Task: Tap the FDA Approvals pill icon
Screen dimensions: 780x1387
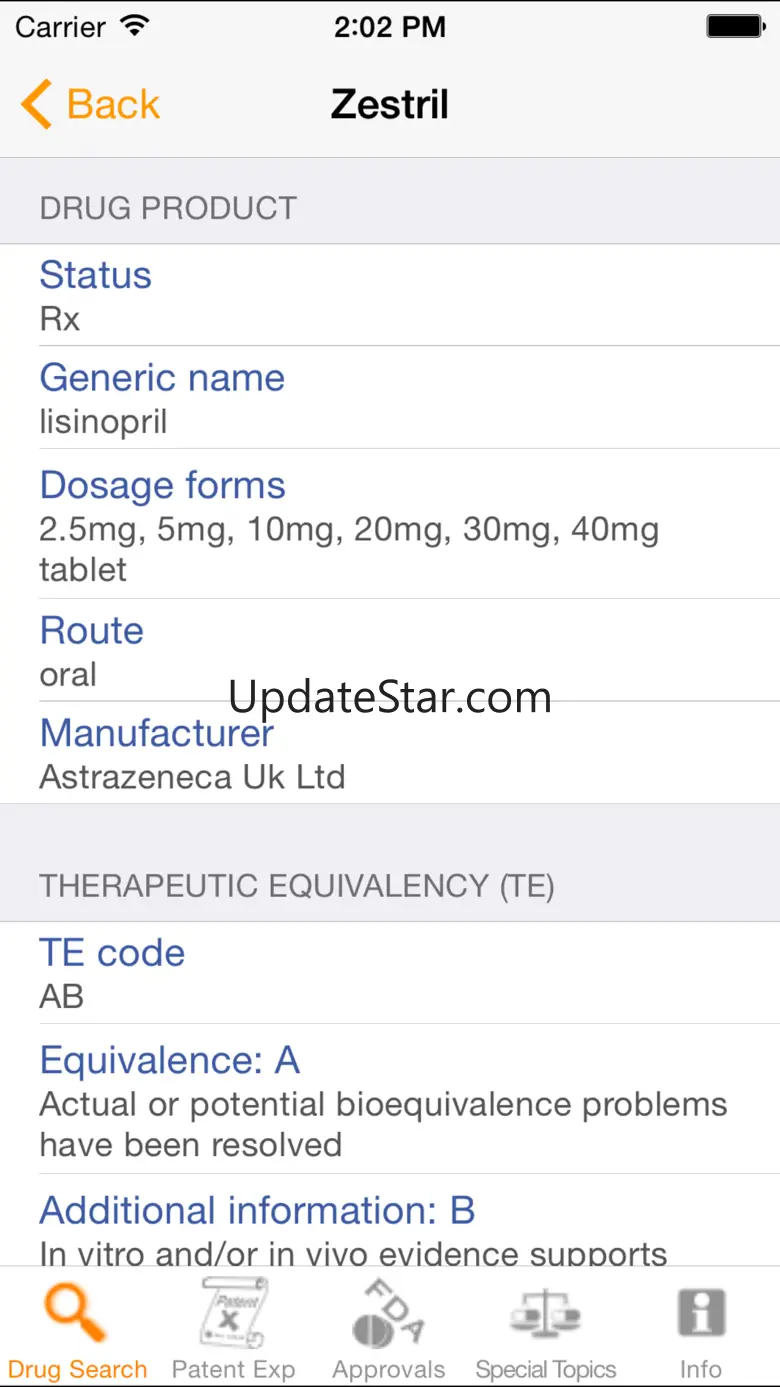Action: (388, 1313)
